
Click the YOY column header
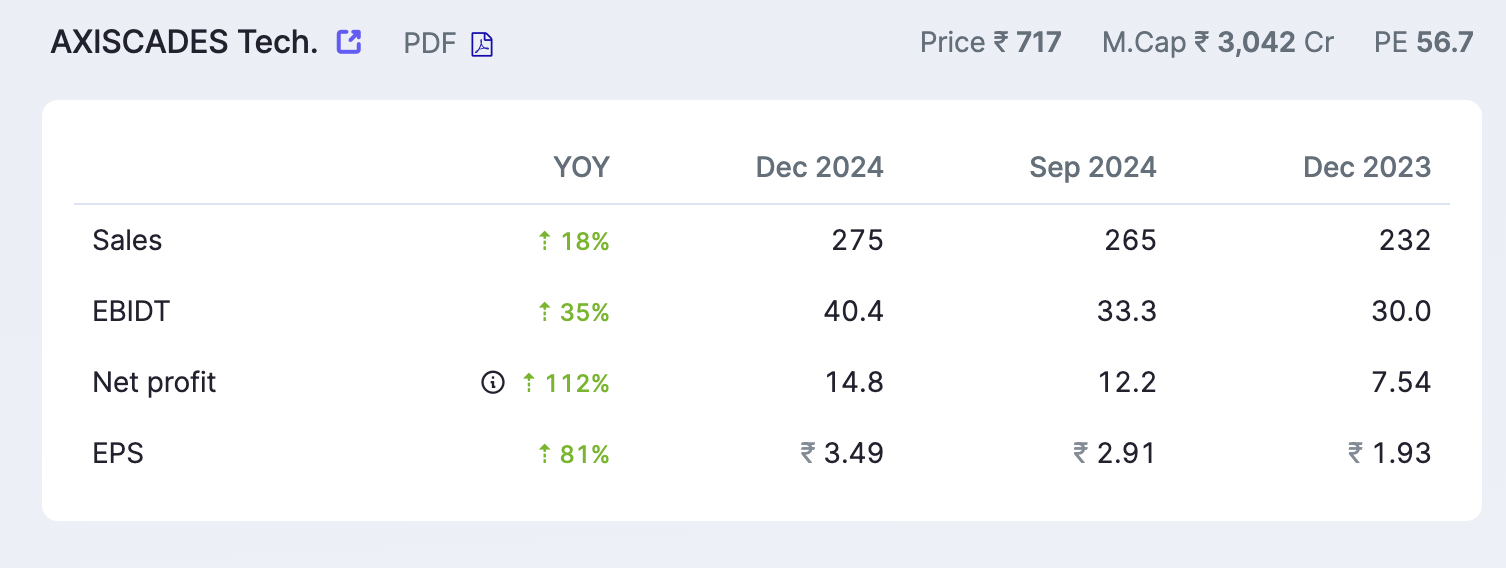(x=582, y=167)
